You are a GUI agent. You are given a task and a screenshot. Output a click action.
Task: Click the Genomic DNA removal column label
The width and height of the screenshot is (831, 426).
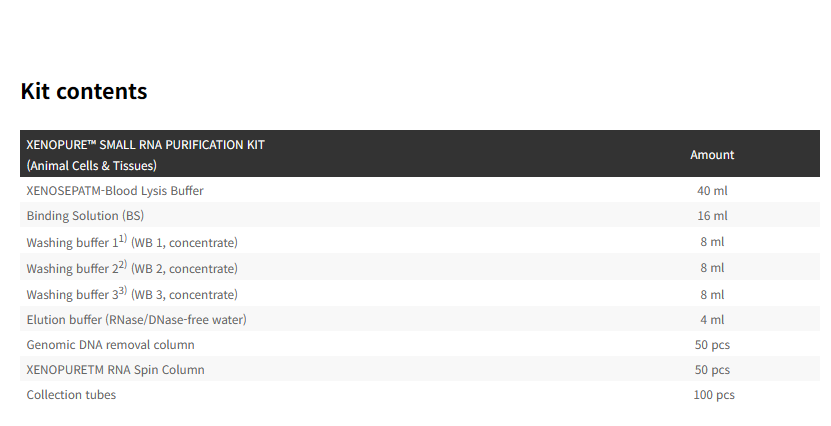pos(110,345)
